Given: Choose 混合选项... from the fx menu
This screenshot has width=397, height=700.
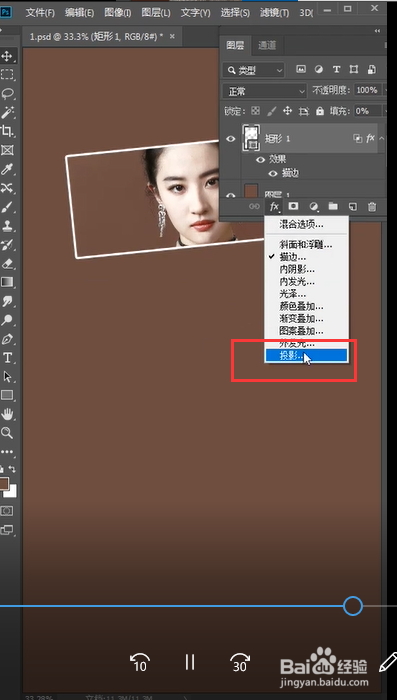Looking at the screenshot, I should [x=306, y=225].
